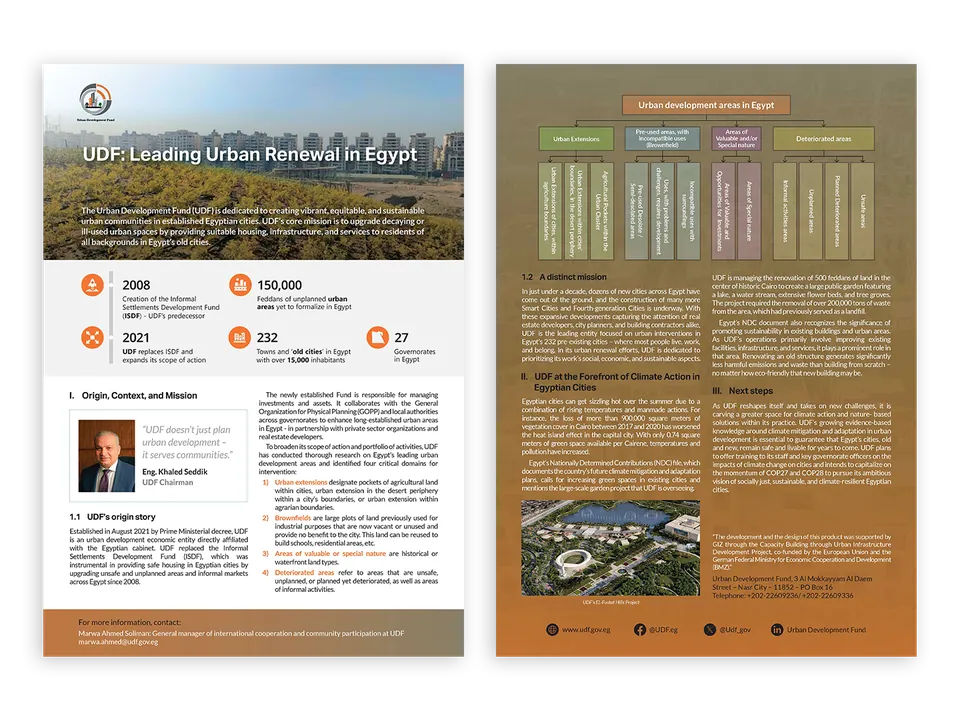Click the orange 'Deteriorated areas' list term
This screenshot has width=960, height=720.
pyautogui.click(x=304, y=573)
